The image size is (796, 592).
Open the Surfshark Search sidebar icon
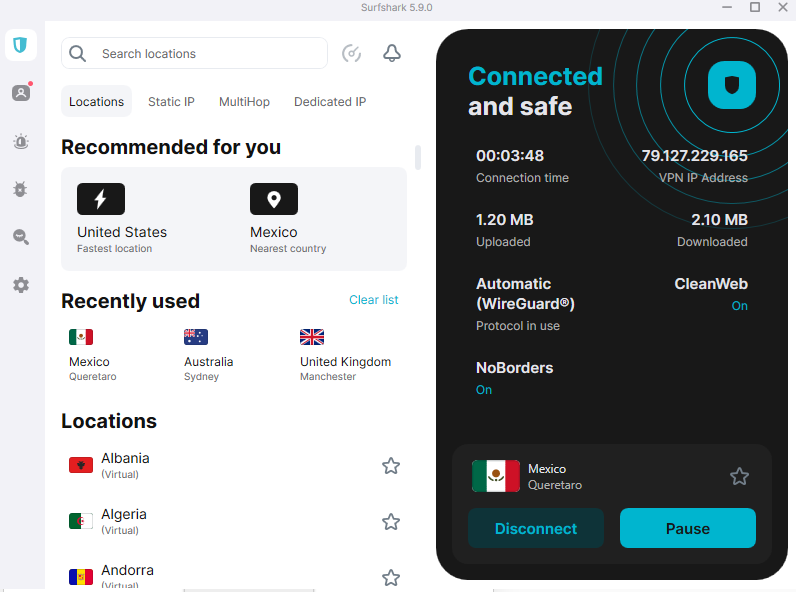pyautogui.click(x=21, y=237)
